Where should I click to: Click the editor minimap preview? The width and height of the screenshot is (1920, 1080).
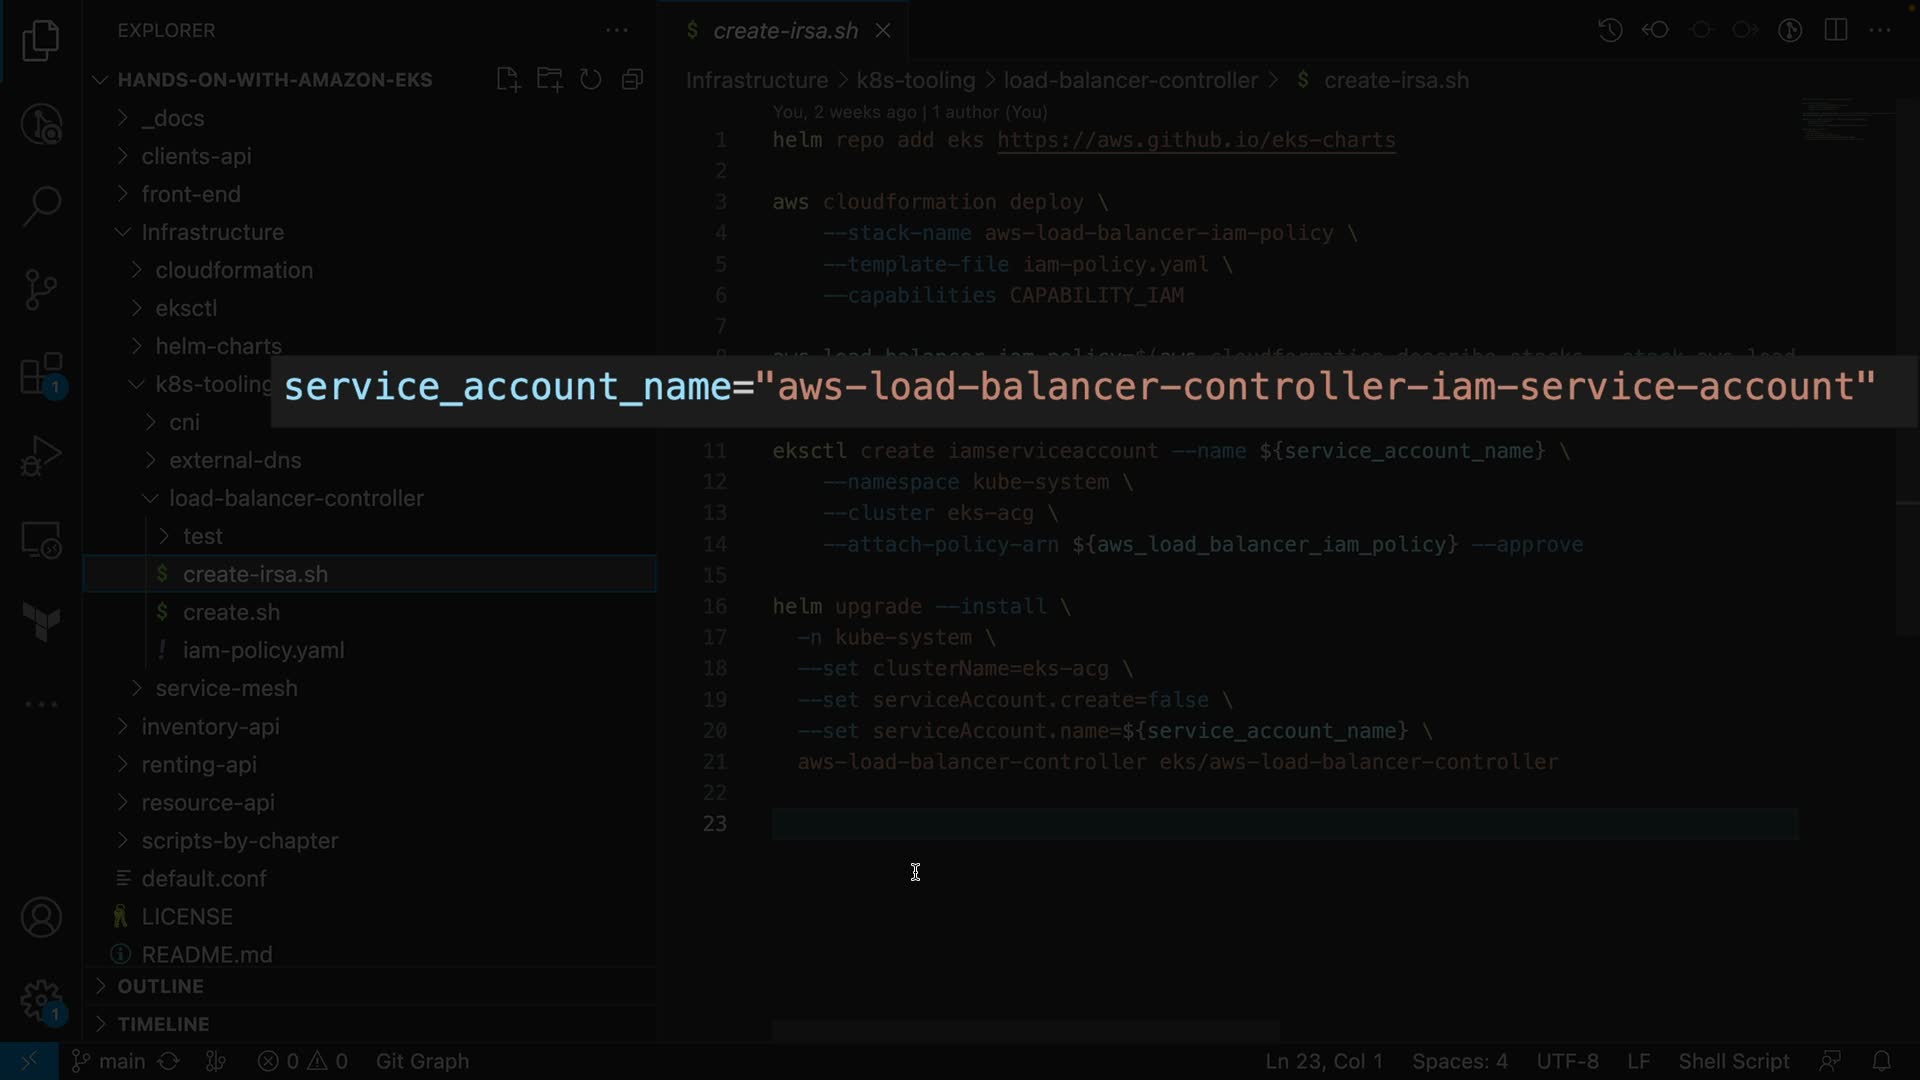click(x=1845, y=120)
